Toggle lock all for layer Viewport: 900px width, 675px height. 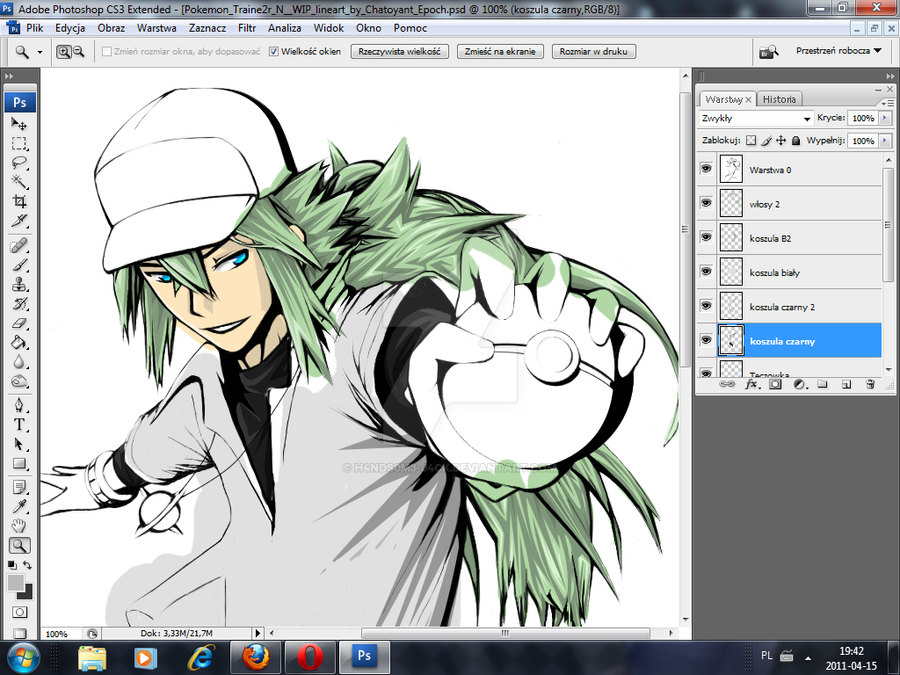click(796, 141)
